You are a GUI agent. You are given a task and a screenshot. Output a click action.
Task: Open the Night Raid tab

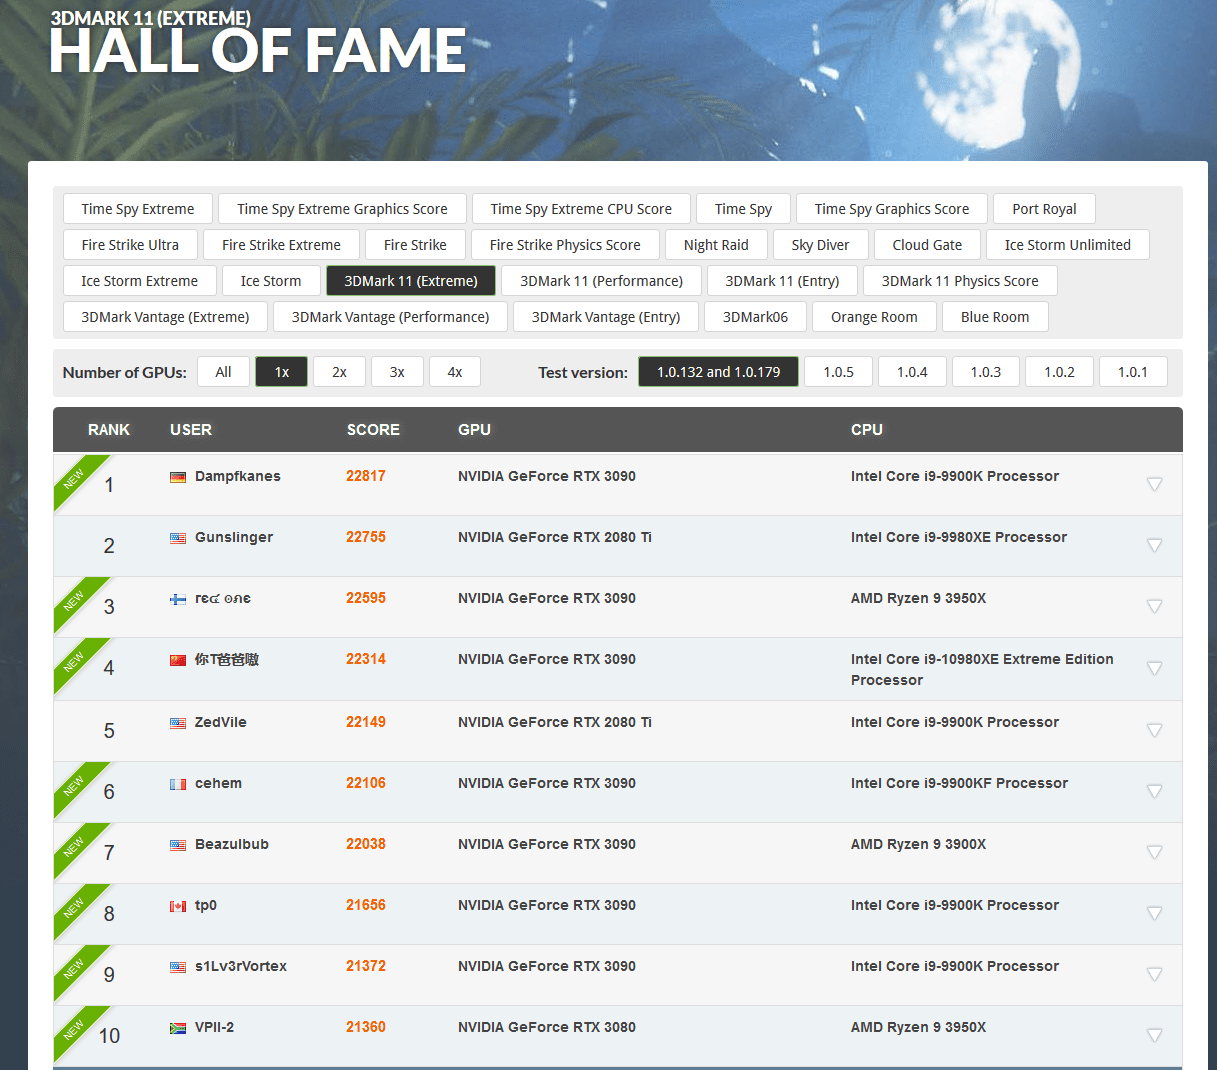716,245
